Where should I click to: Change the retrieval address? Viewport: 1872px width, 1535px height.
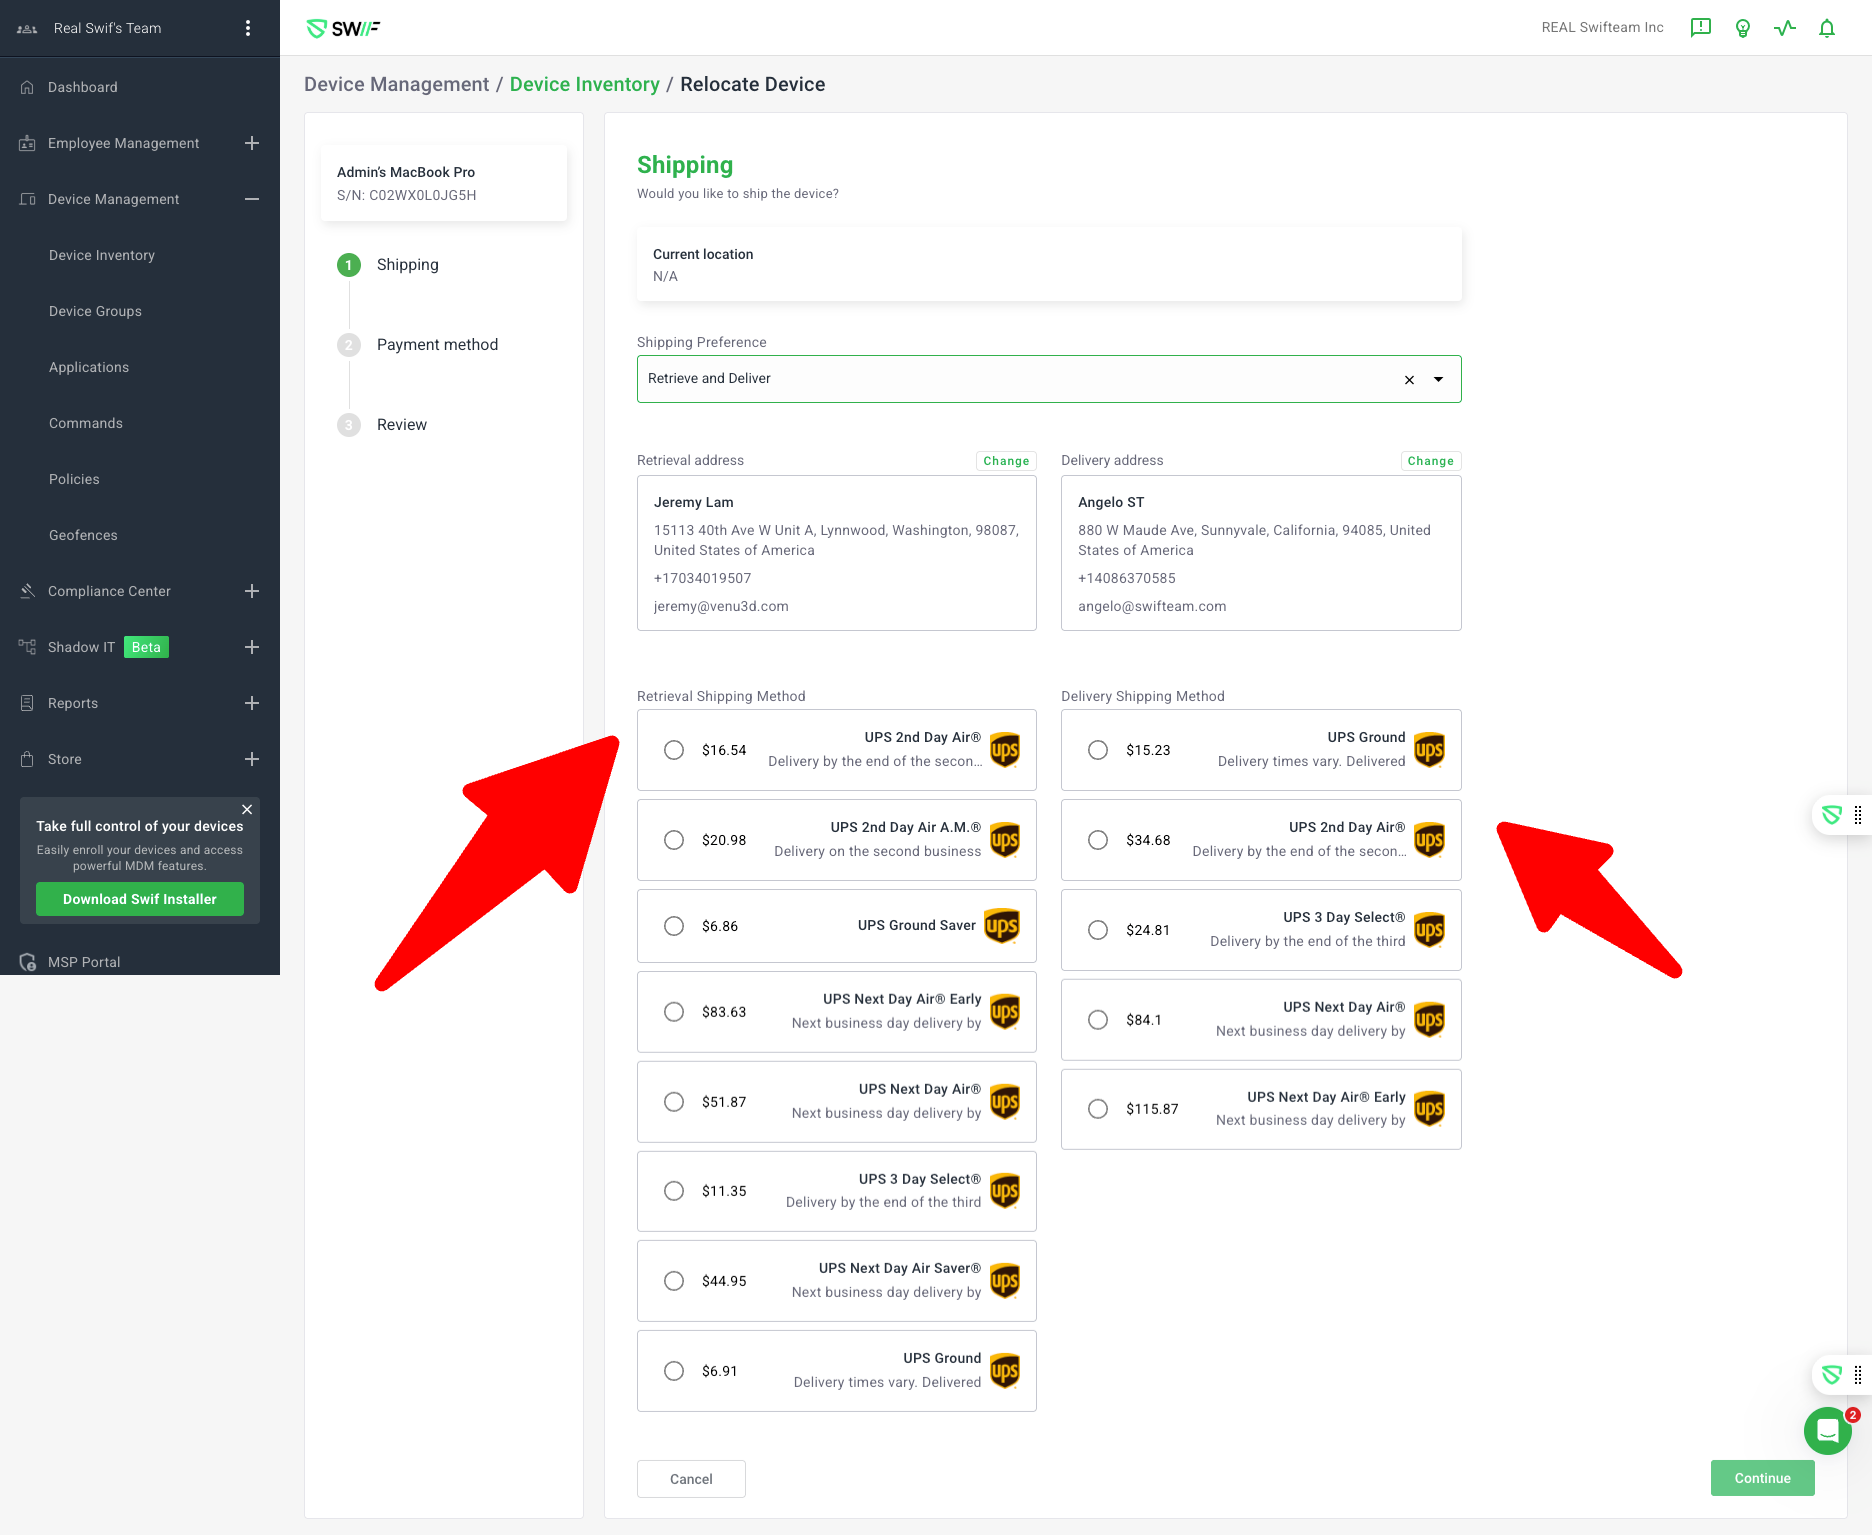1005,461
